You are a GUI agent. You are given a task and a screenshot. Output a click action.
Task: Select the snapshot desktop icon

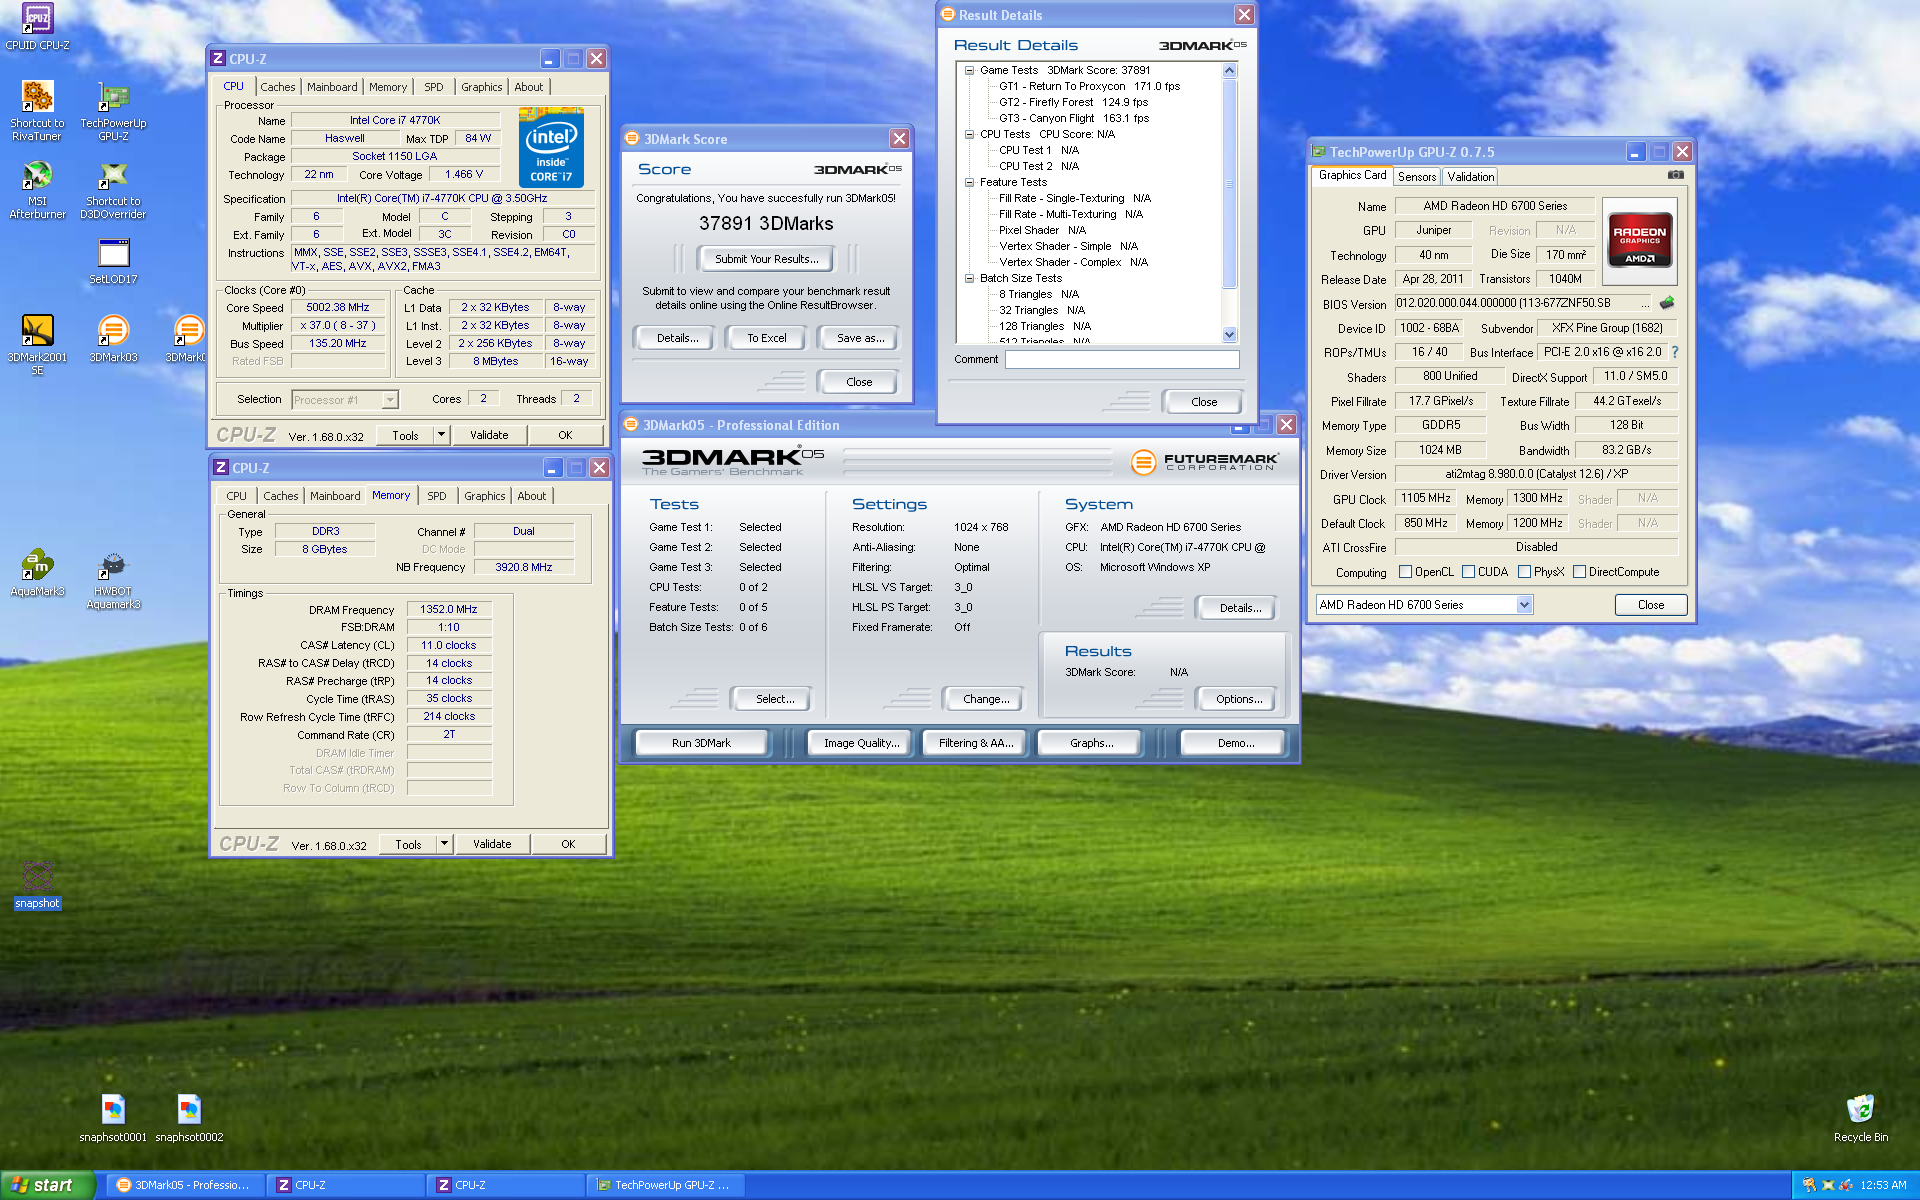click(x=37, y=884)
